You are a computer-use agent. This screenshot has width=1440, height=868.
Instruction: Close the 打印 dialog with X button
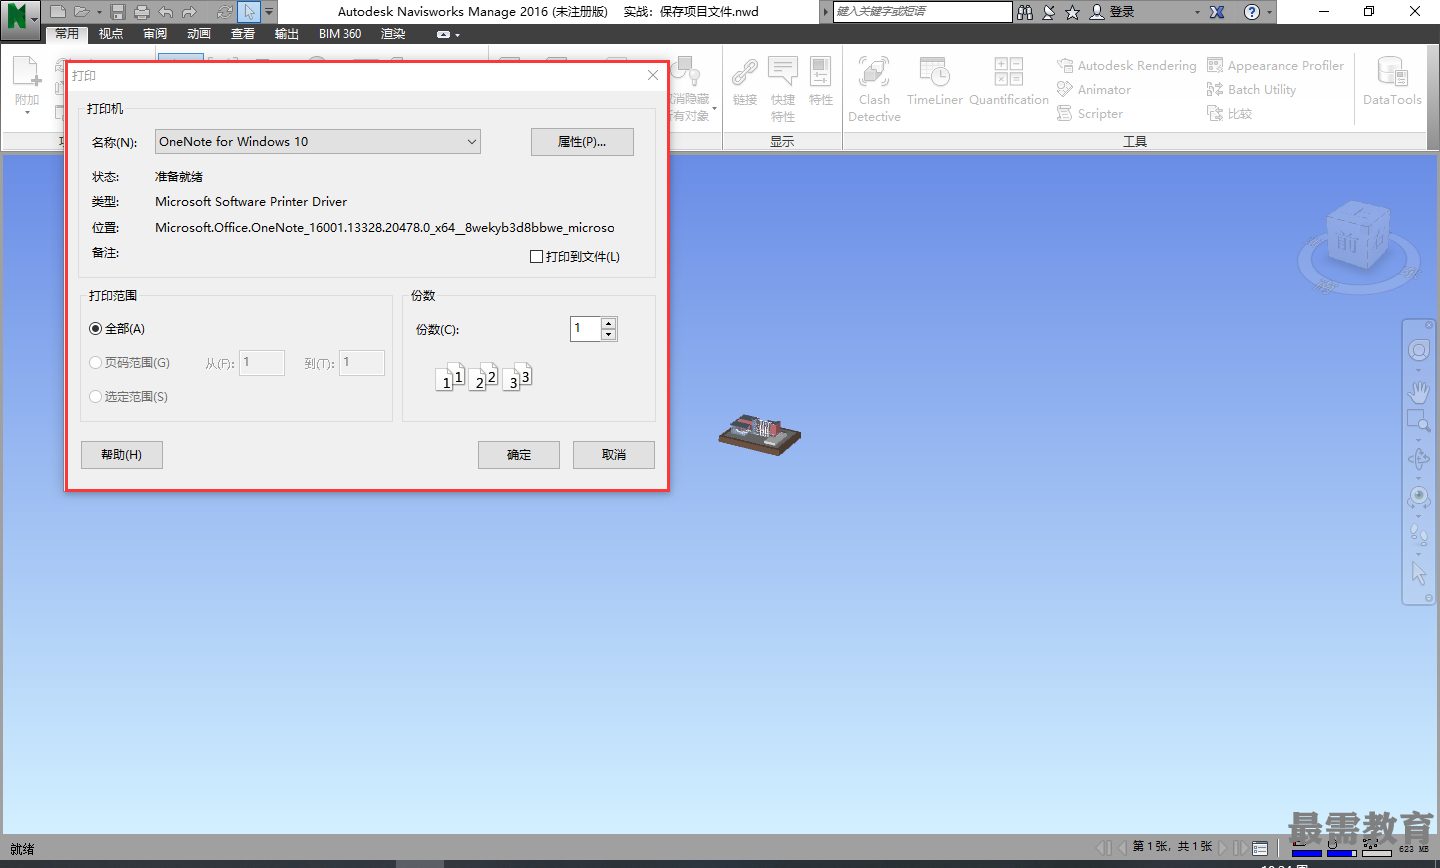click(653, 75)
